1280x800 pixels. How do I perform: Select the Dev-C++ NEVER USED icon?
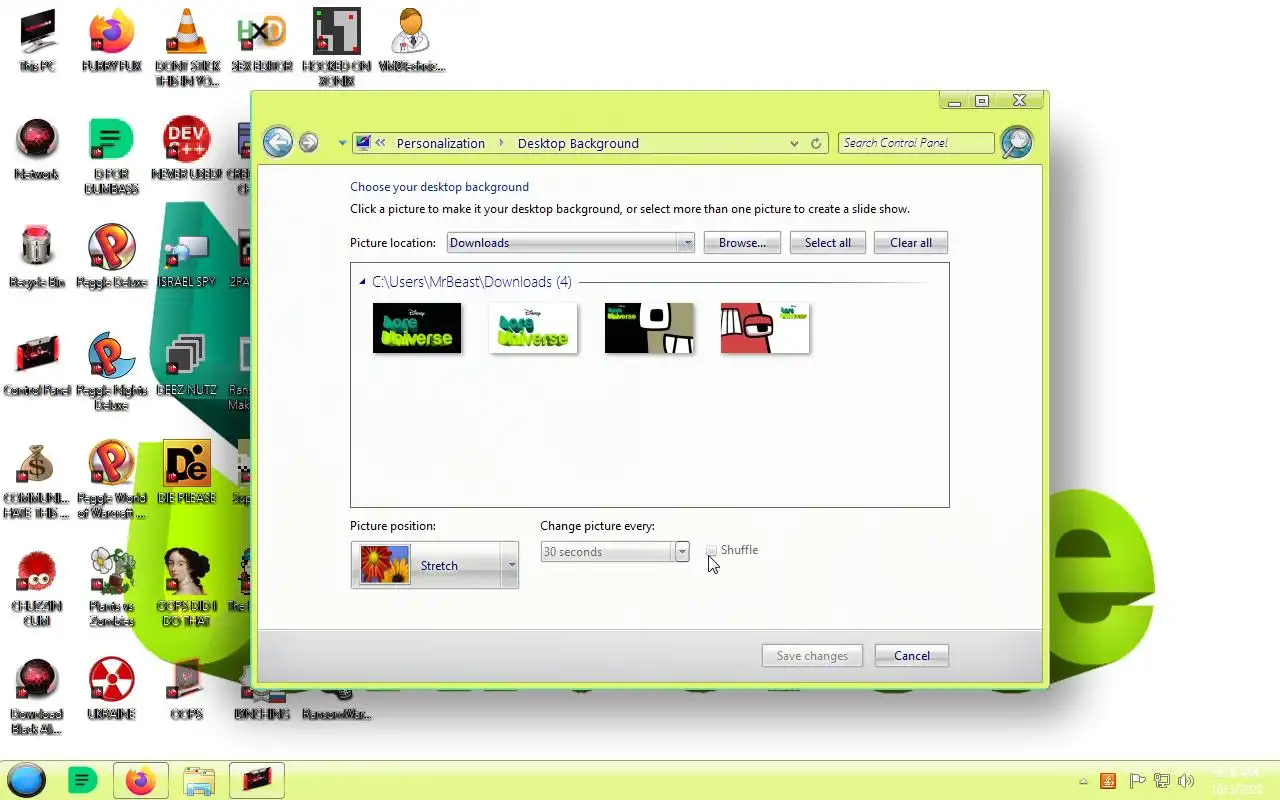pos(186,149)
